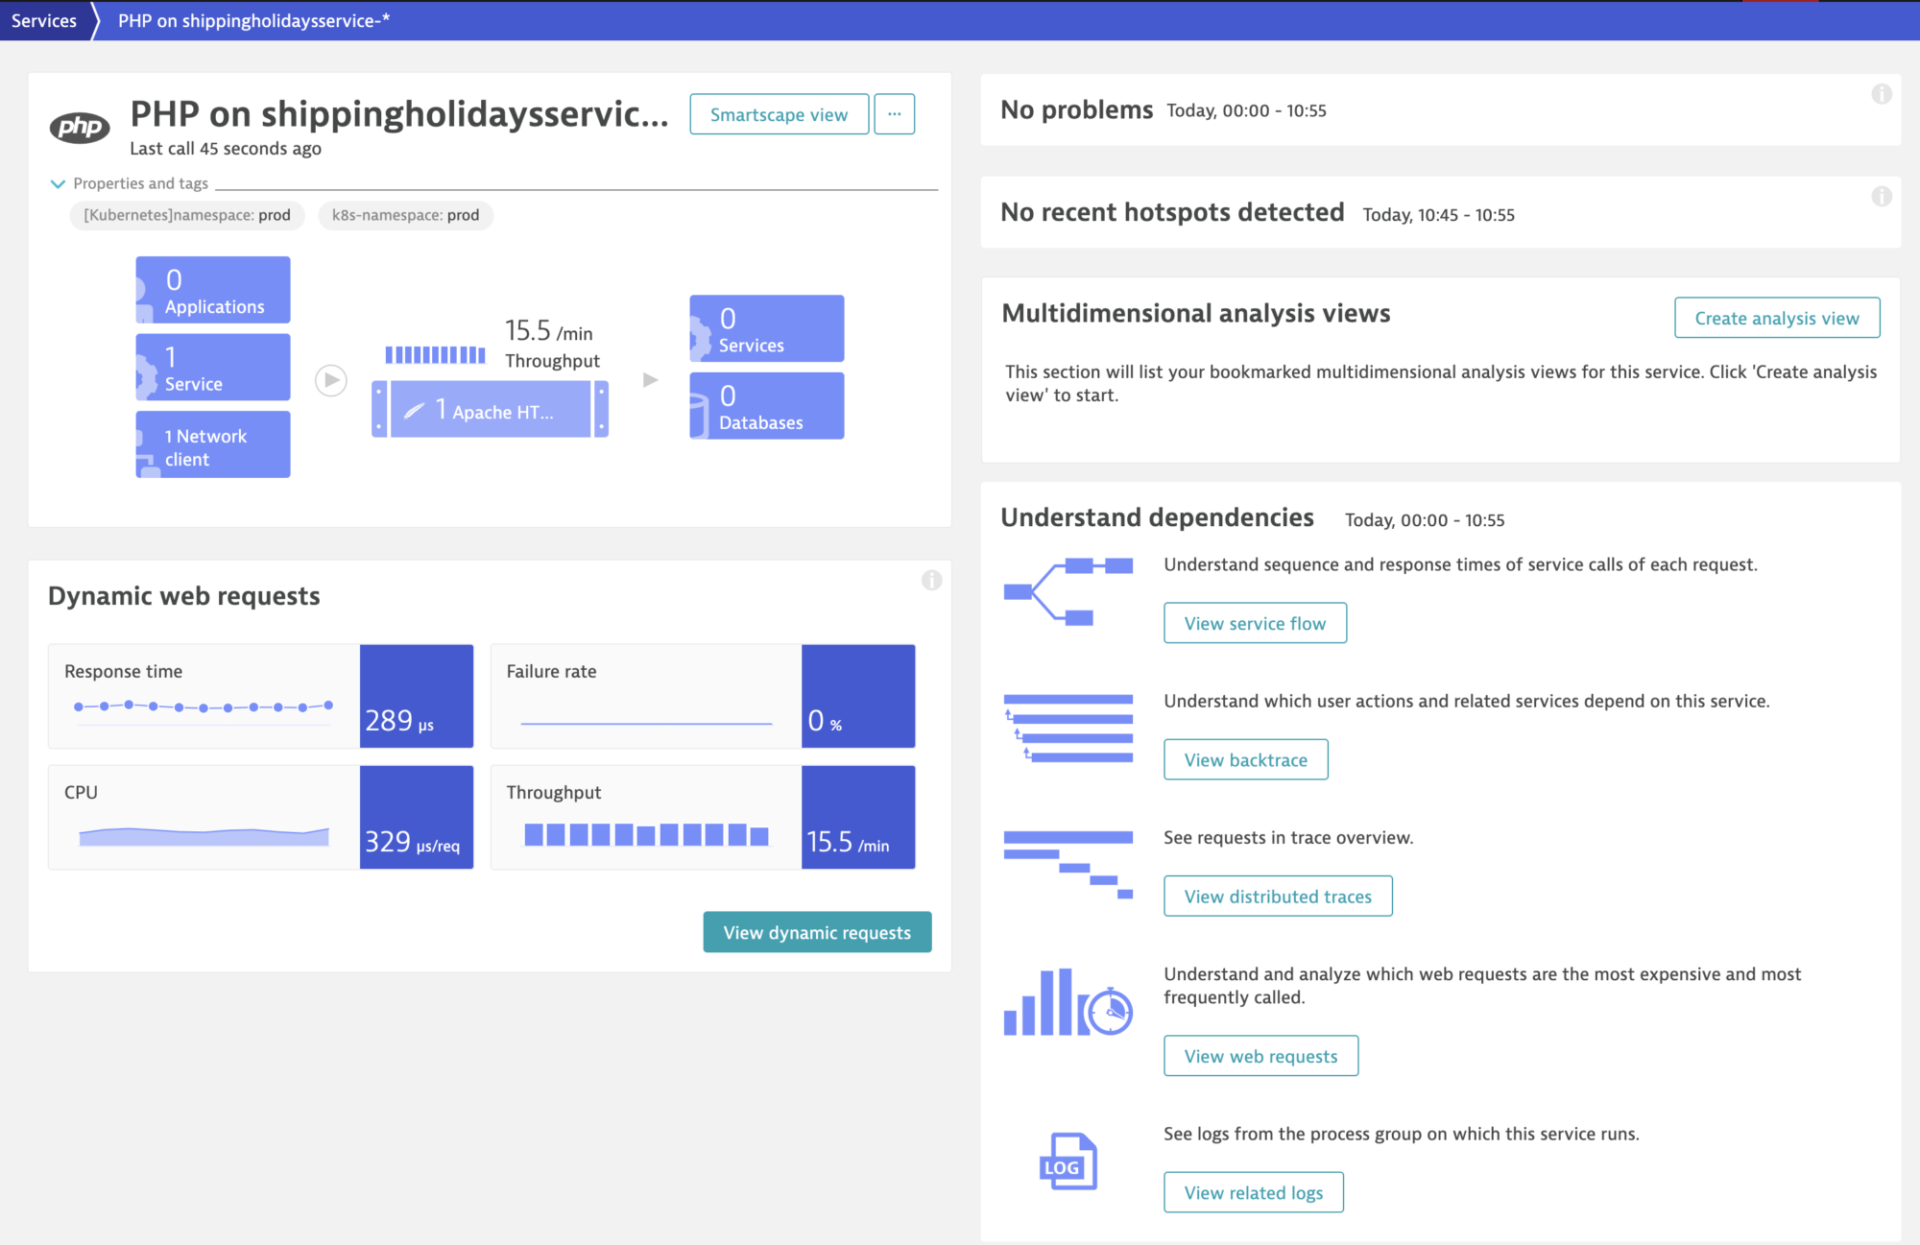Click the info icon in No problems panel
The height and width of the screenshot is (1245, 1920).
coord(1881,94)
